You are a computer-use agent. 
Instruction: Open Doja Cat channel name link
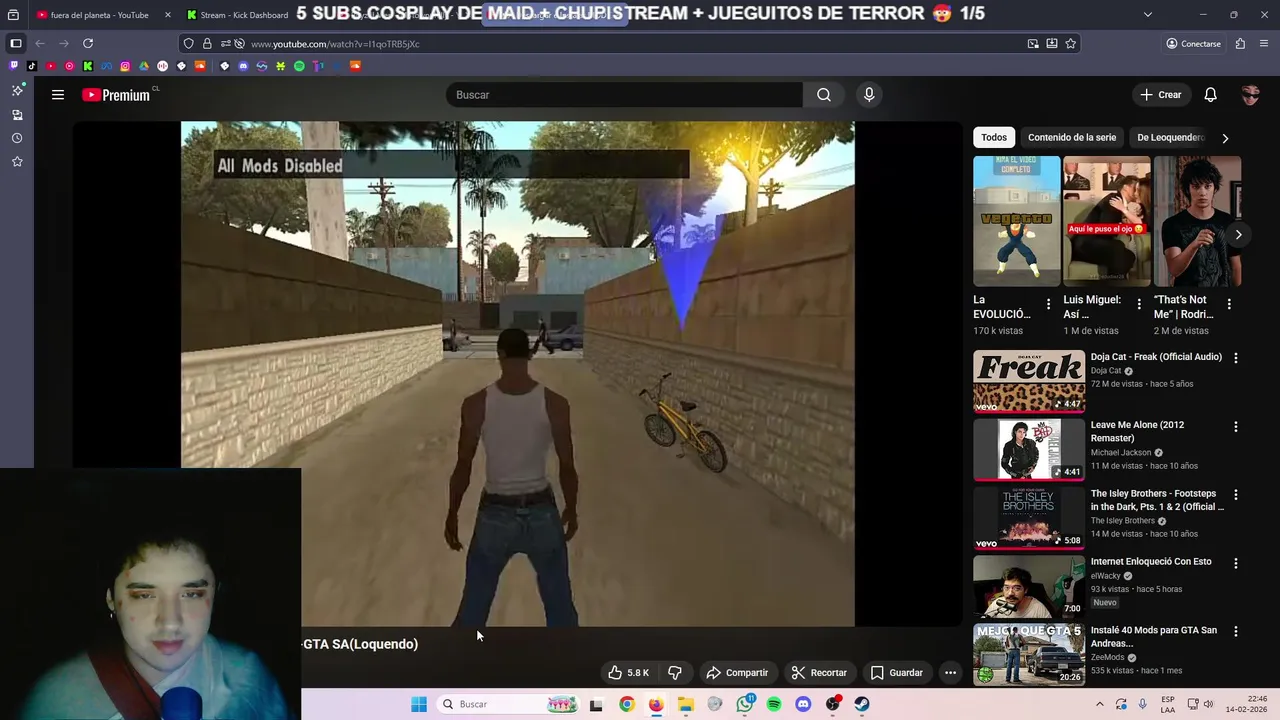pos(1106,371)
